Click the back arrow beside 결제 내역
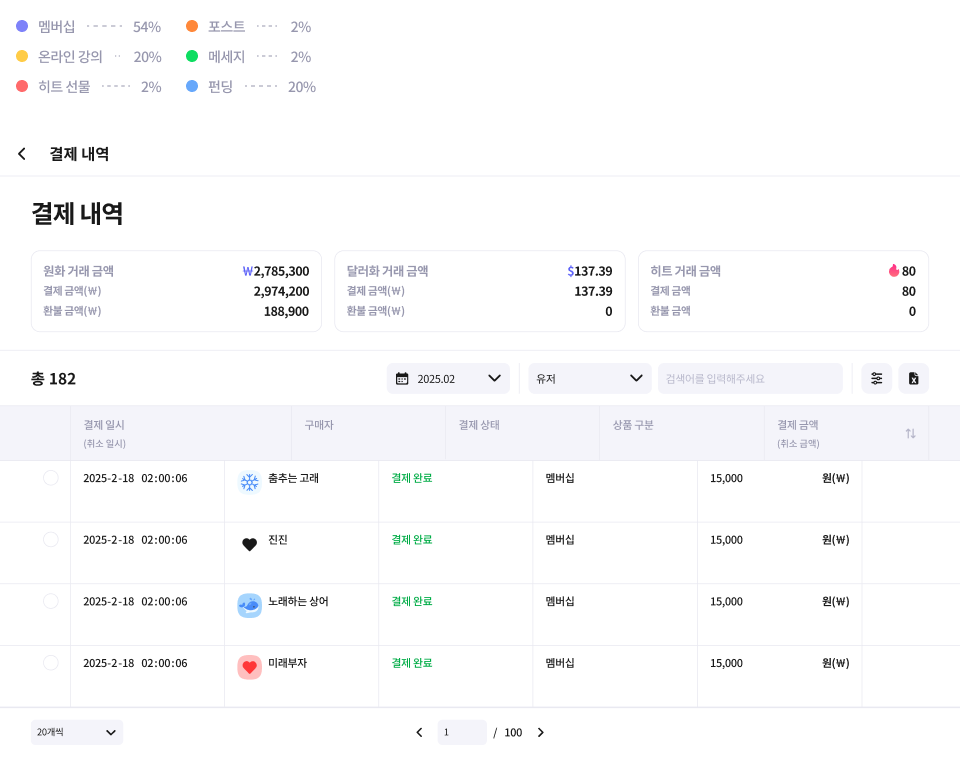This screenshot has width=960, height=758. pyautogui.click(x=22, y=154)
